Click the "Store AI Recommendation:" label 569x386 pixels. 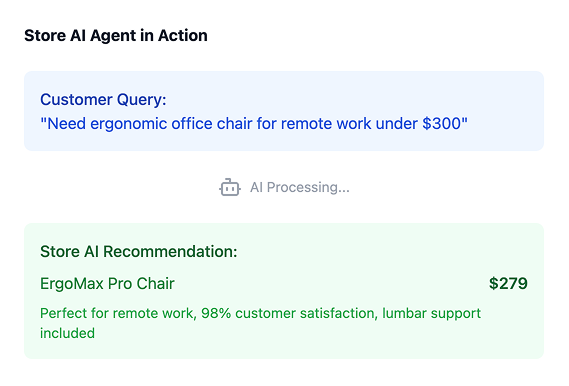[x=139, y=251]
